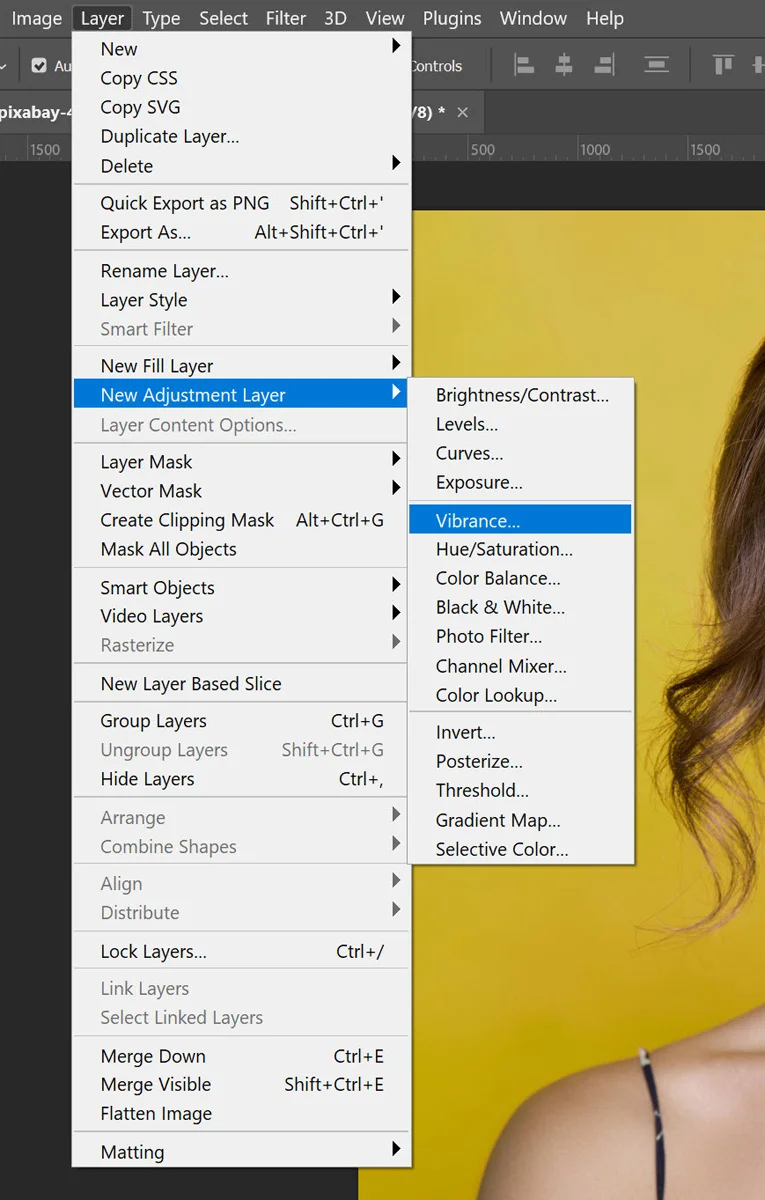The width and height of the screenshot is (765, 1200).
Task: Open the Plugins menu
Action: tap(452, 18)
